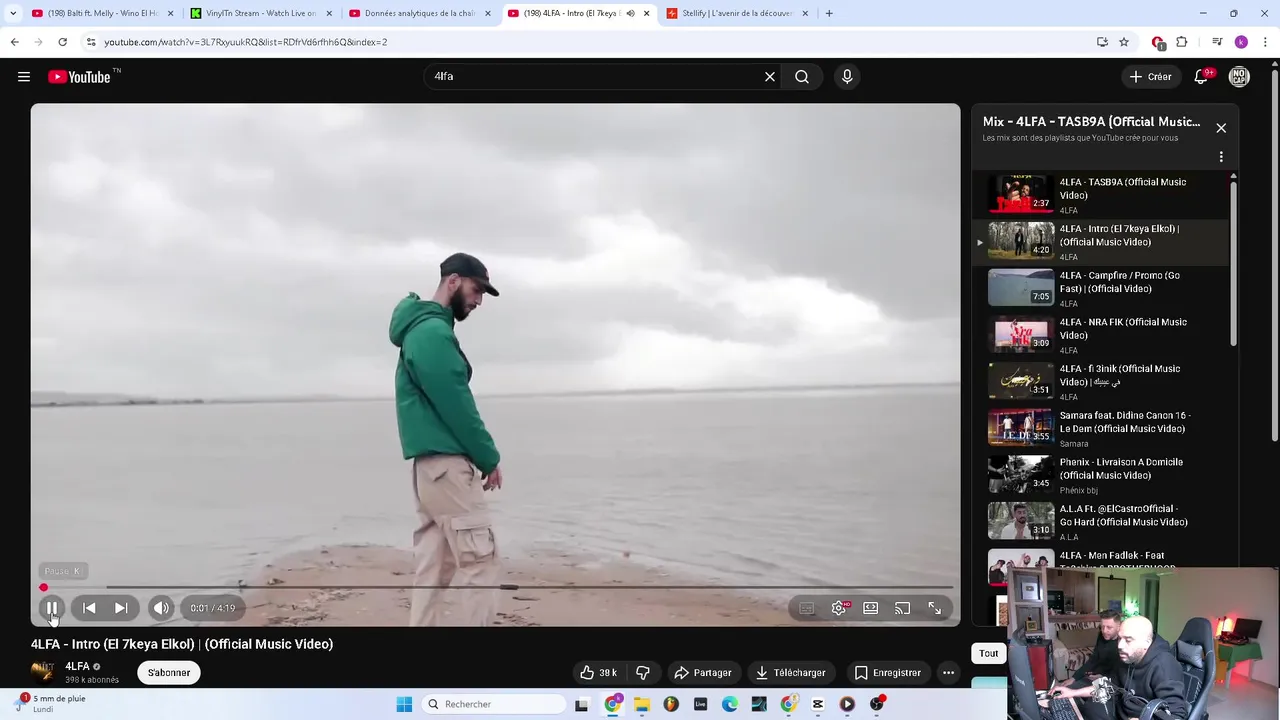
Task: Open the 4LFA channel avatar
Action: (x=43, y=673)
